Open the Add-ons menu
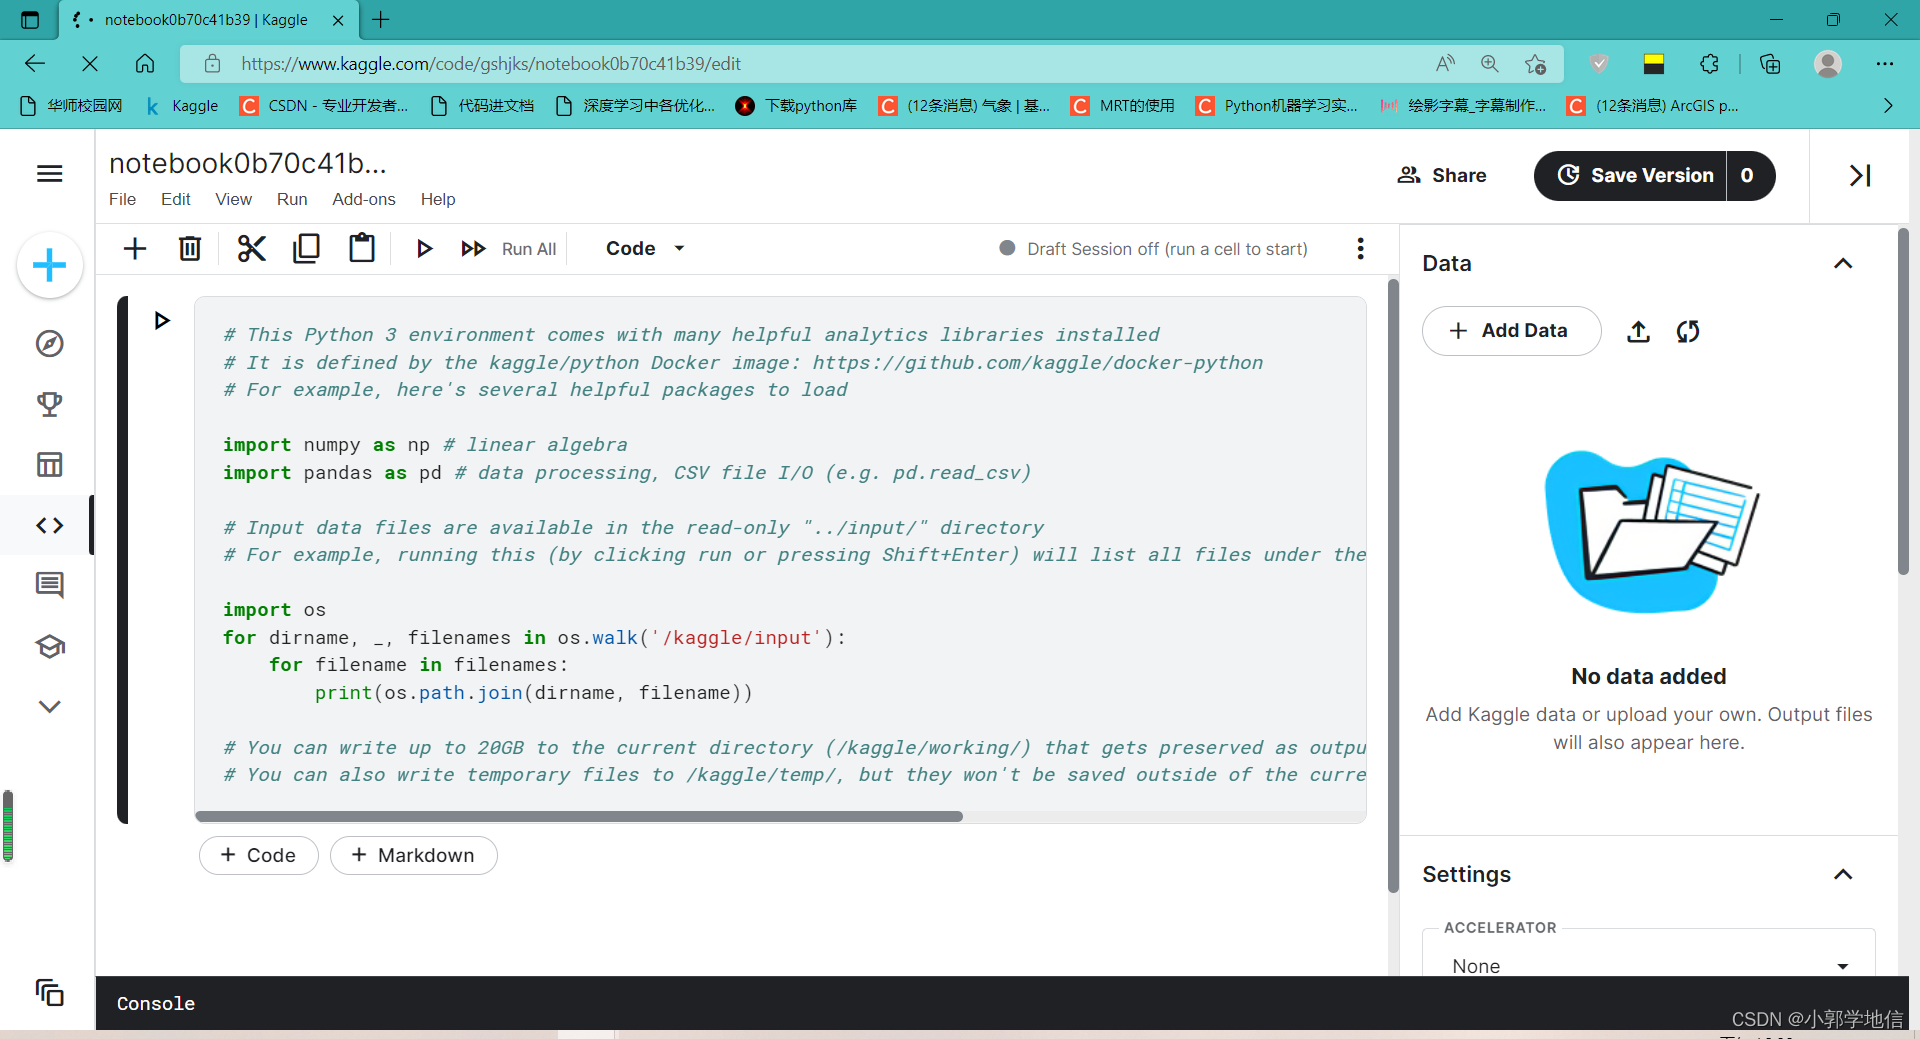1920x1039 pixels. click(364, 199)
